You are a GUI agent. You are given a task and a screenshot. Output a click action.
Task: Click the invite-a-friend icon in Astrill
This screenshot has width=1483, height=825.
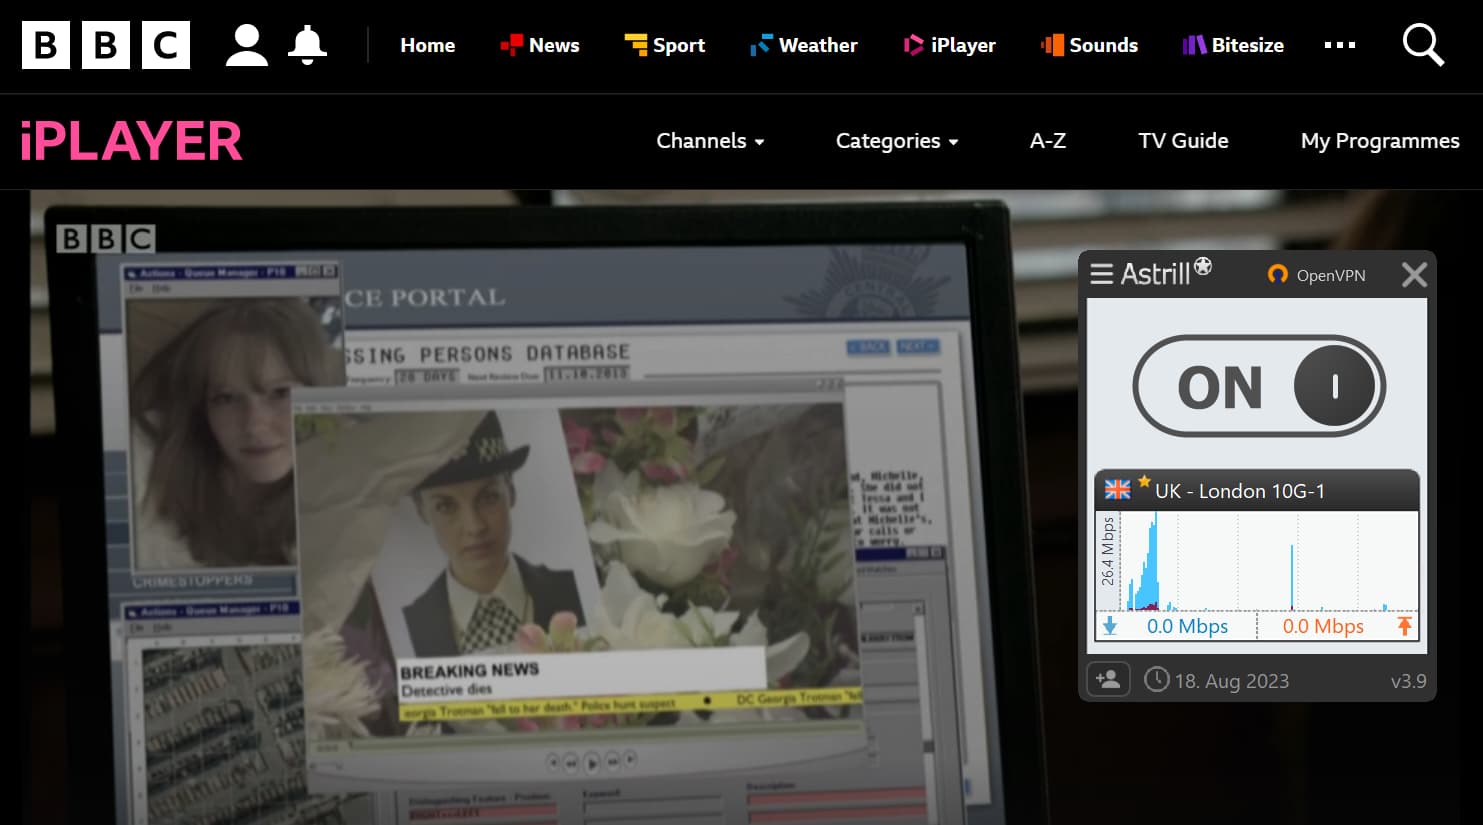point(1108,680)
